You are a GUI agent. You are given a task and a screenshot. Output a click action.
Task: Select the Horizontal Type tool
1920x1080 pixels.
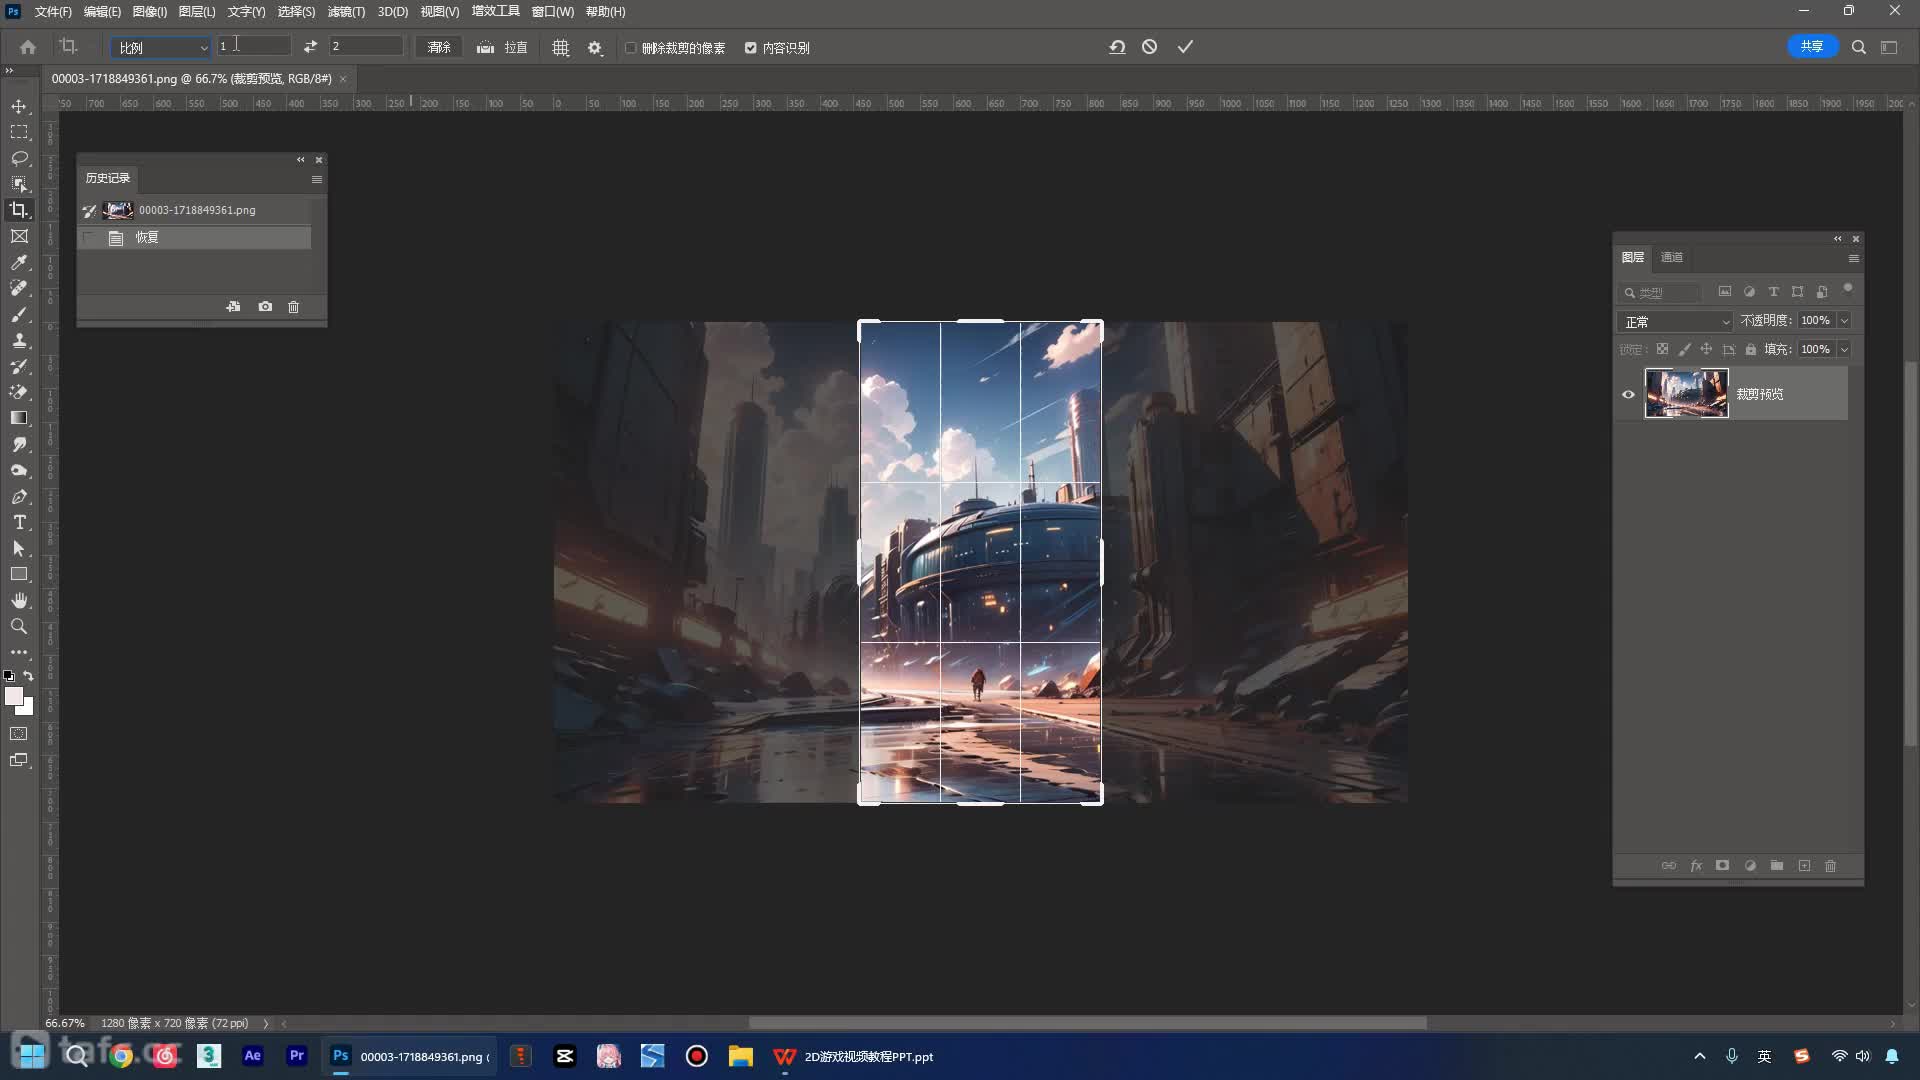point(19,522)
